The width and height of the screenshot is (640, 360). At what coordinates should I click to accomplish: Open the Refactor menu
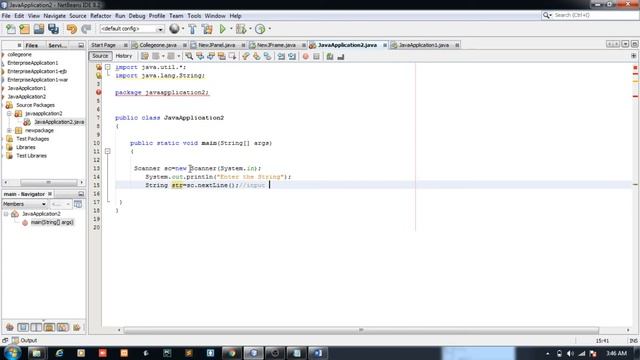(100, 16)
